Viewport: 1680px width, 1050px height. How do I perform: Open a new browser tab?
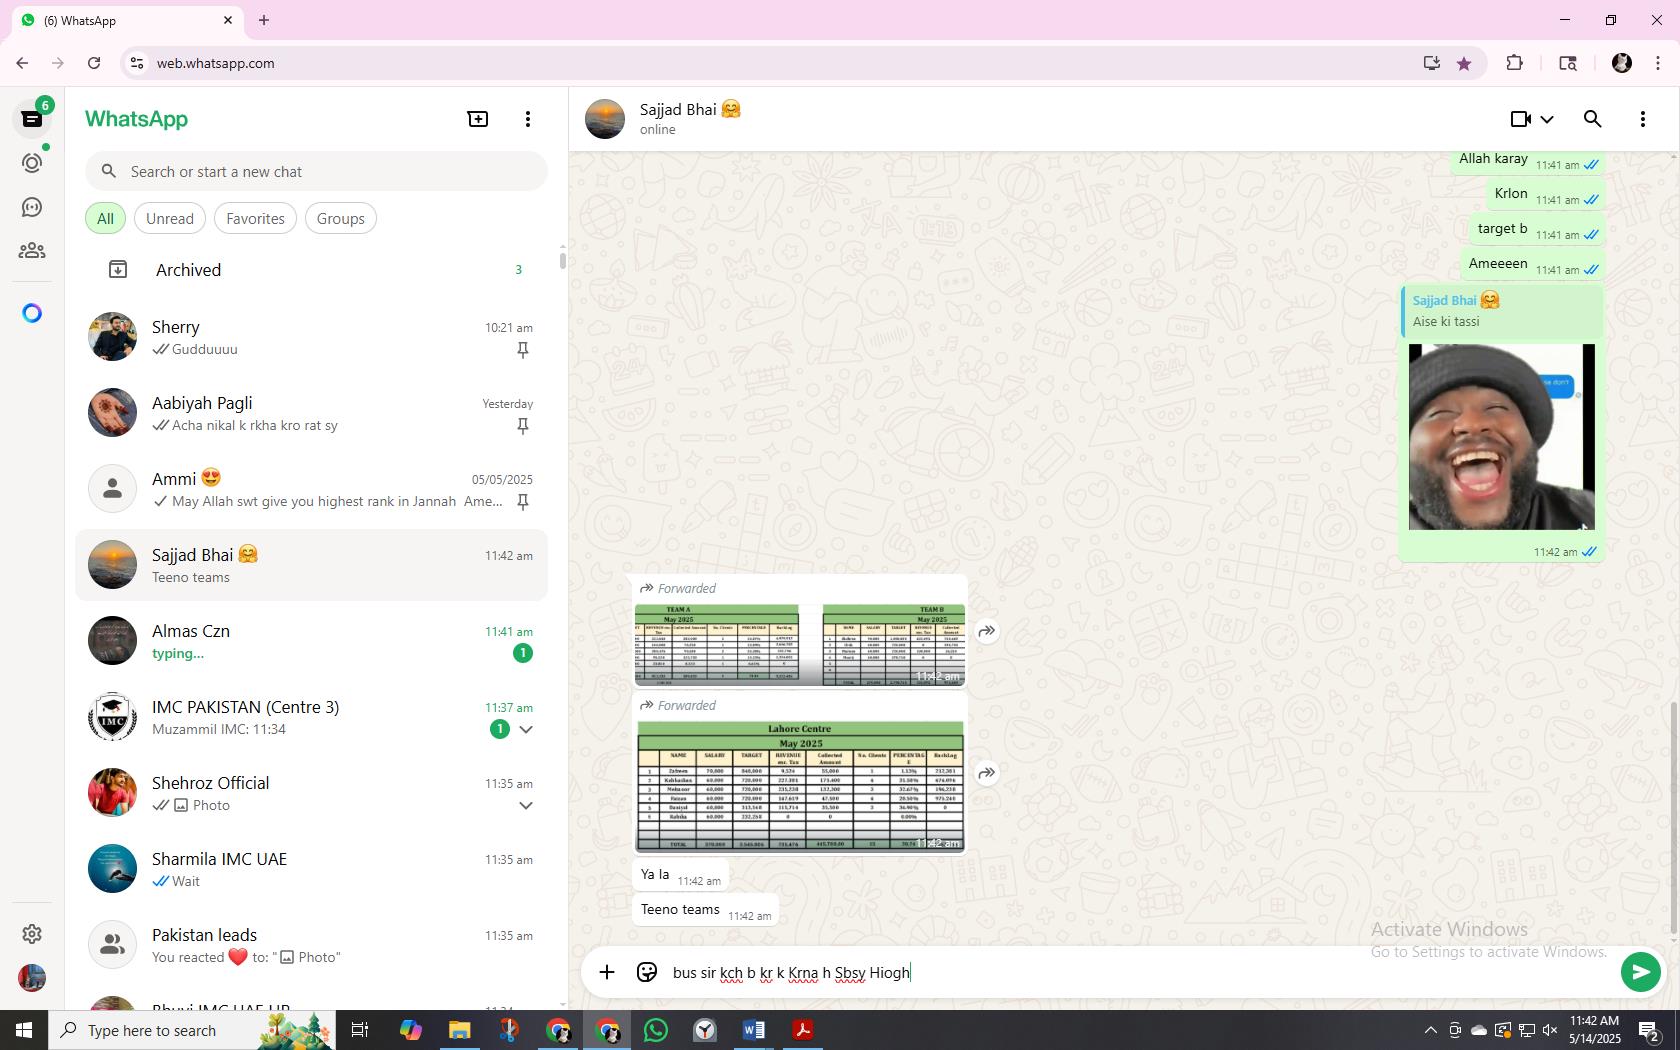264,20
